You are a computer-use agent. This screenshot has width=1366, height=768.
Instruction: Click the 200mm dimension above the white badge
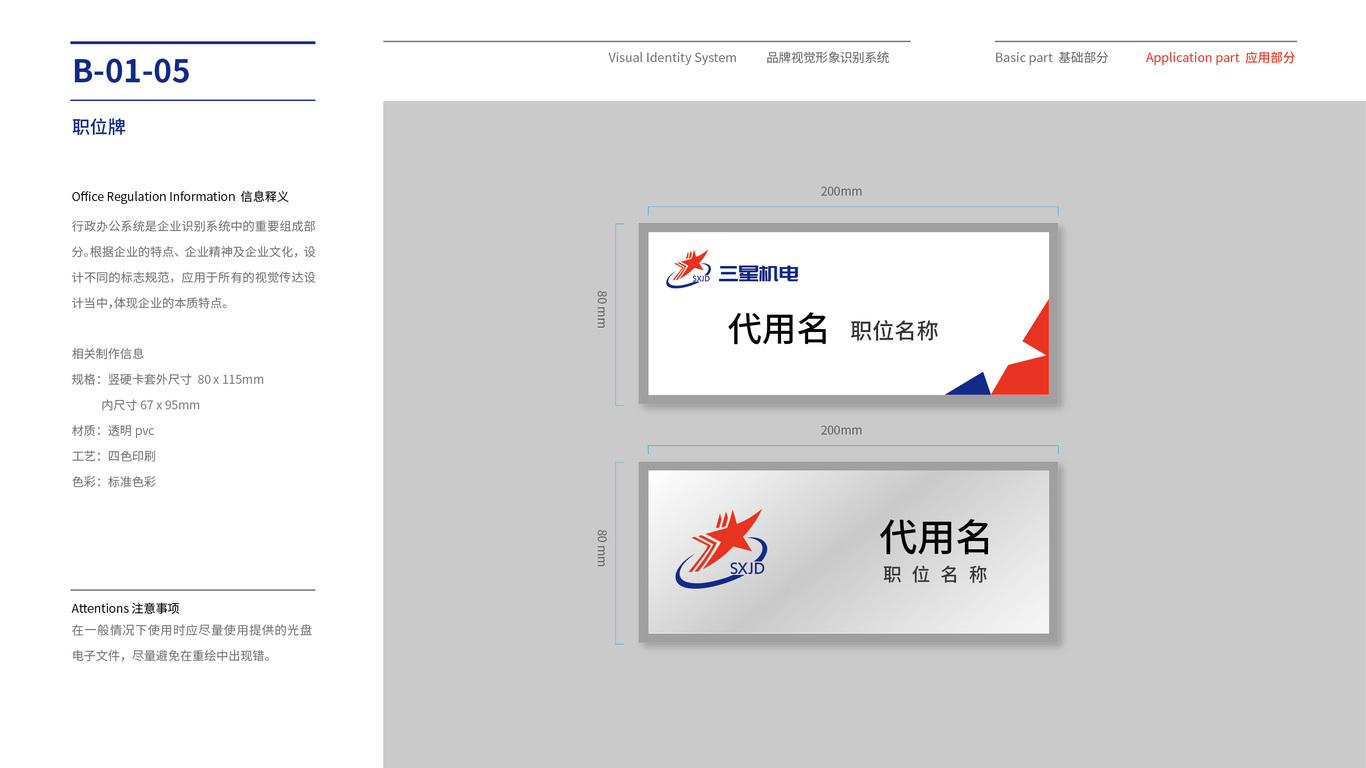point(841,191)
